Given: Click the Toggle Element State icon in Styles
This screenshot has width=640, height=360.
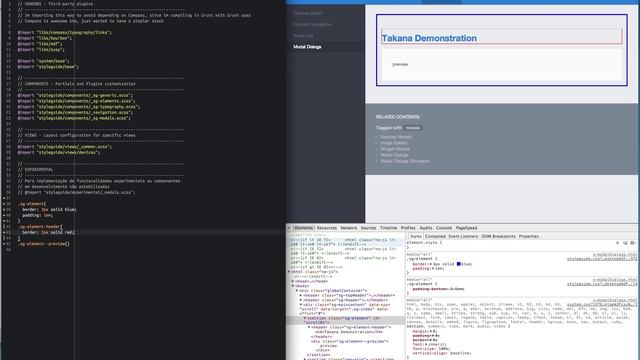Looking at the screenshot, I should [625, 243].
